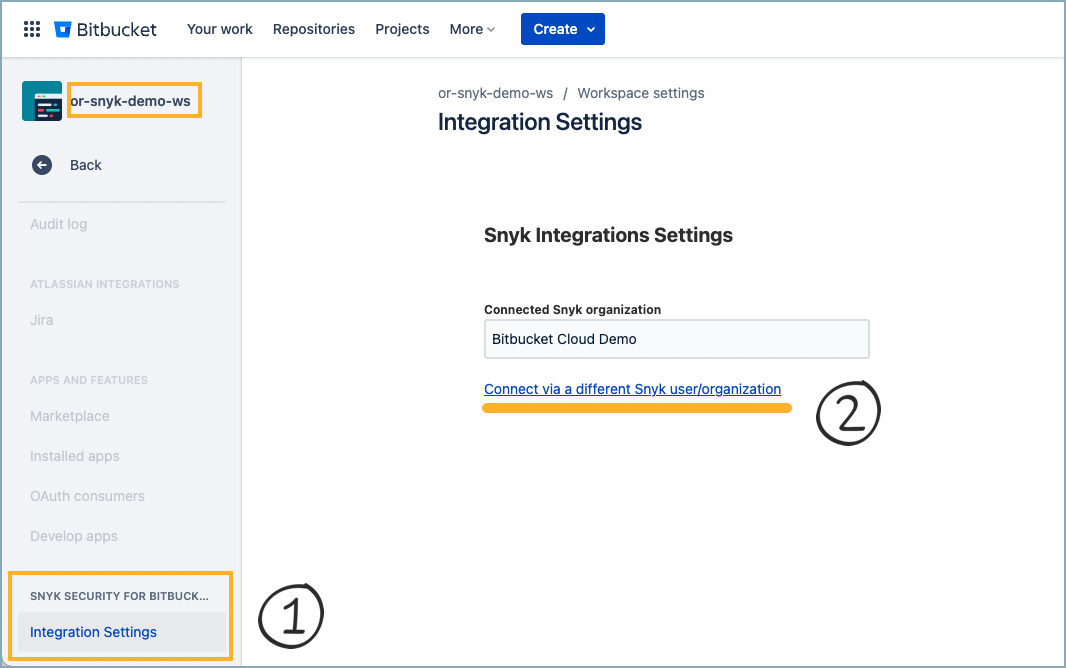Screen dimensions: 1066x668
Task: Click Connect via a different Snyk user/organization
Action: [x=632, y=389]
